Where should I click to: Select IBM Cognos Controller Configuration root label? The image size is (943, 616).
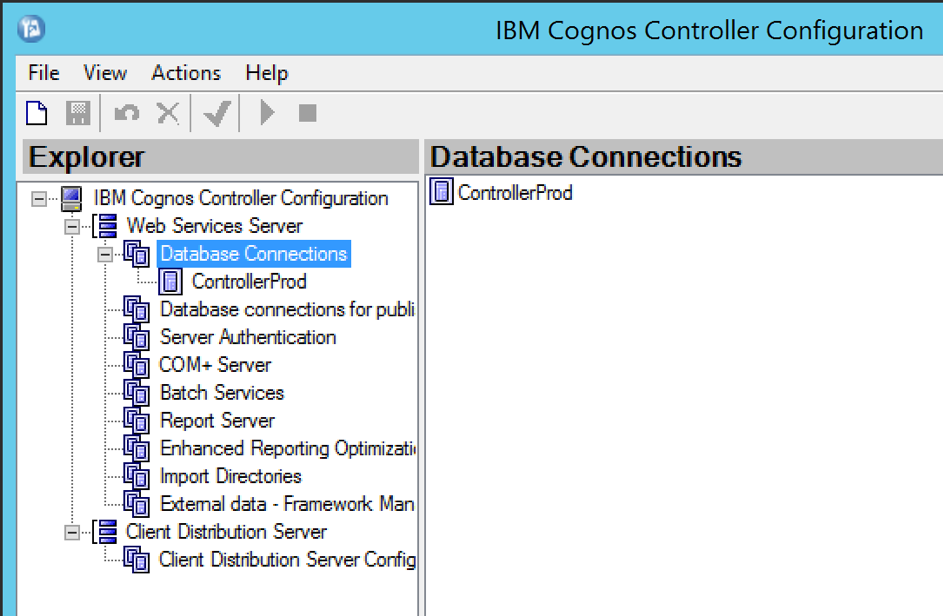241,198
